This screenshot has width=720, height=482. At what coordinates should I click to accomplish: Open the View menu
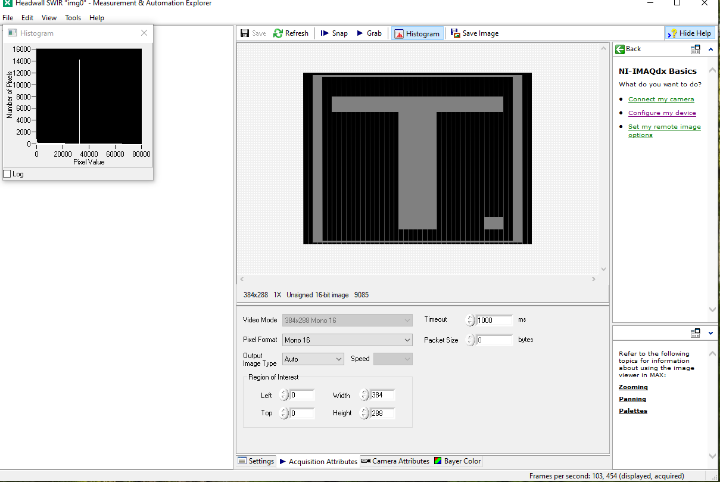pos(49,17)
